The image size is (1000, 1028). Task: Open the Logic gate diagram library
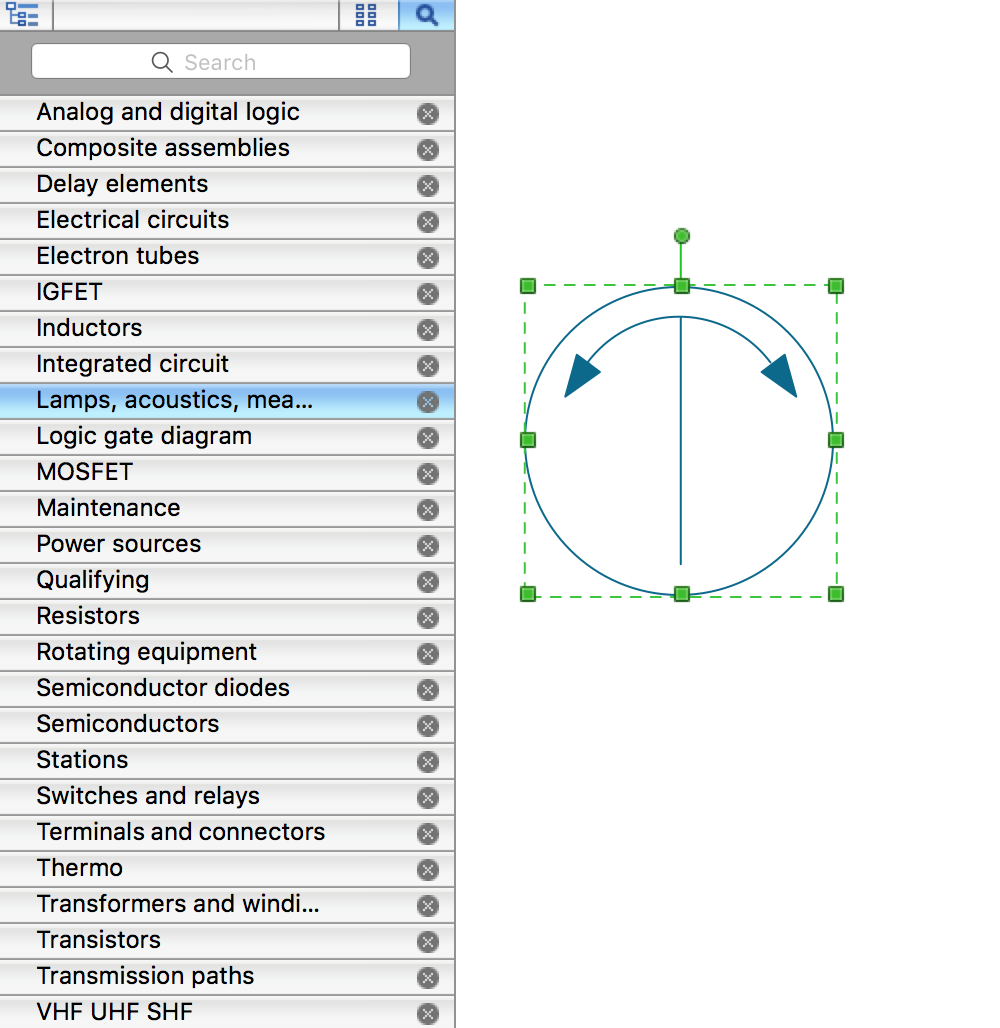[x=144, y=436]
